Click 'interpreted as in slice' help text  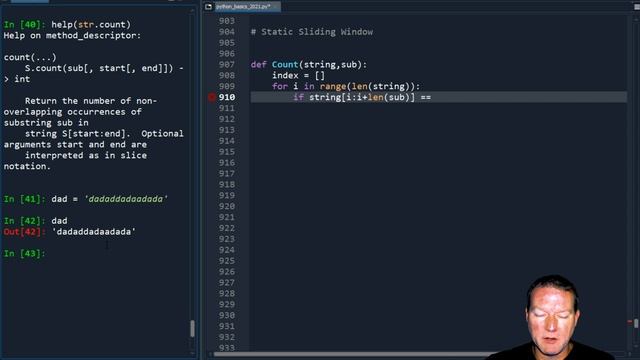click(86, 156)
